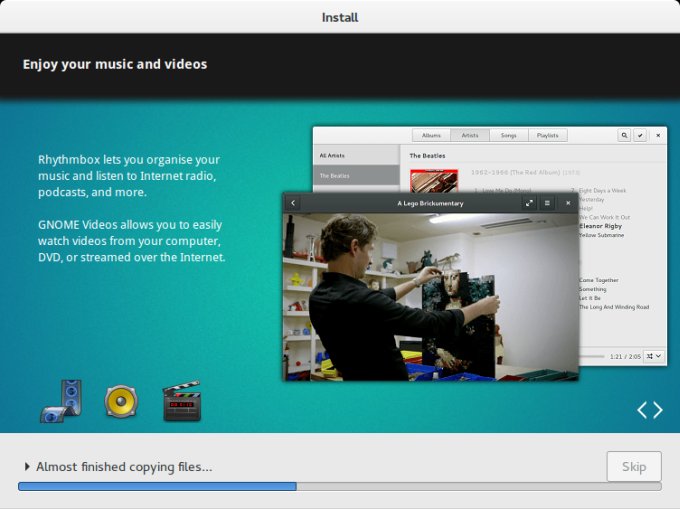Click the Eleanor Rigby song
This screenshot has width=680, height=509.
tap(600, 226)
